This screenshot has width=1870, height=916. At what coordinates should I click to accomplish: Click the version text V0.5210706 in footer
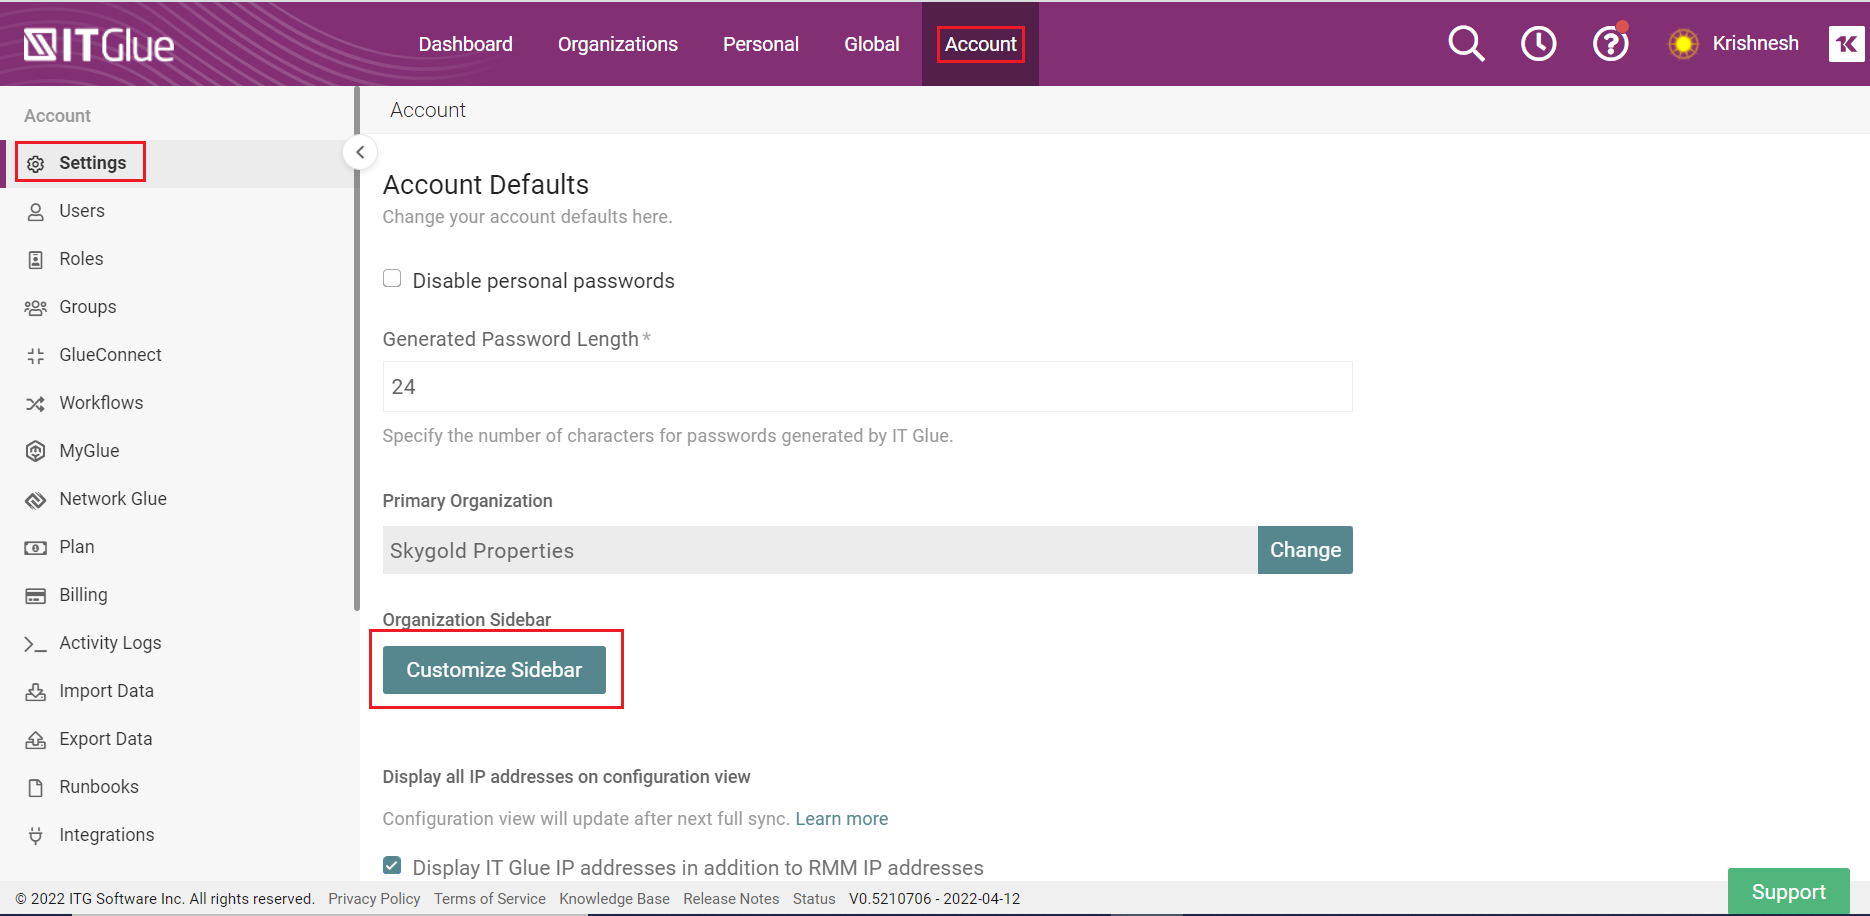[x=934, y=899]
